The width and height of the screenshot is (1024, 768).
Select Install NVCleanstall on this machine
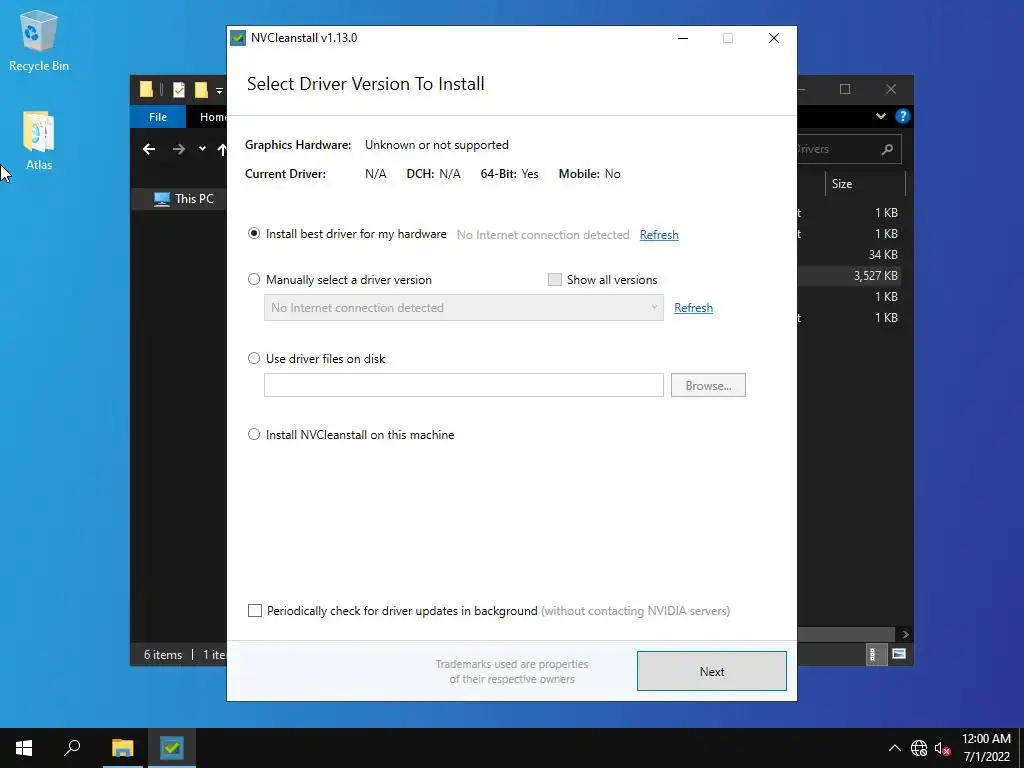[351, 434]
